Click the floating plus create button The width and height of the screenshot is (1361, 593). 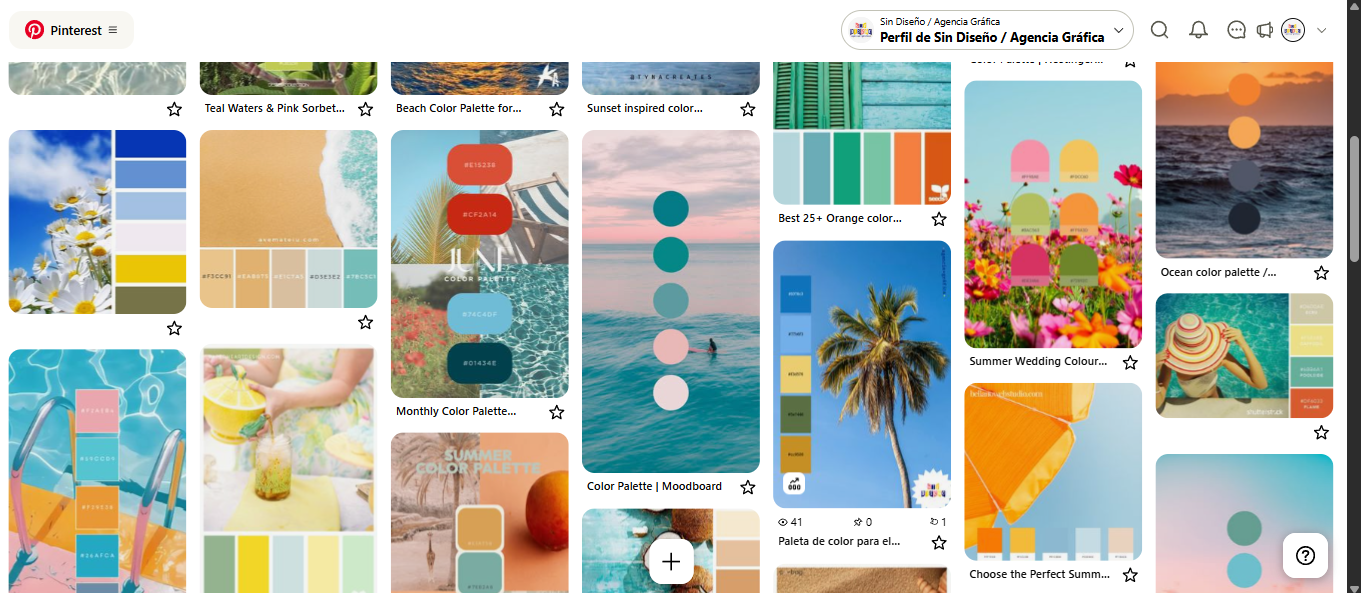click(x=671, y=561)
